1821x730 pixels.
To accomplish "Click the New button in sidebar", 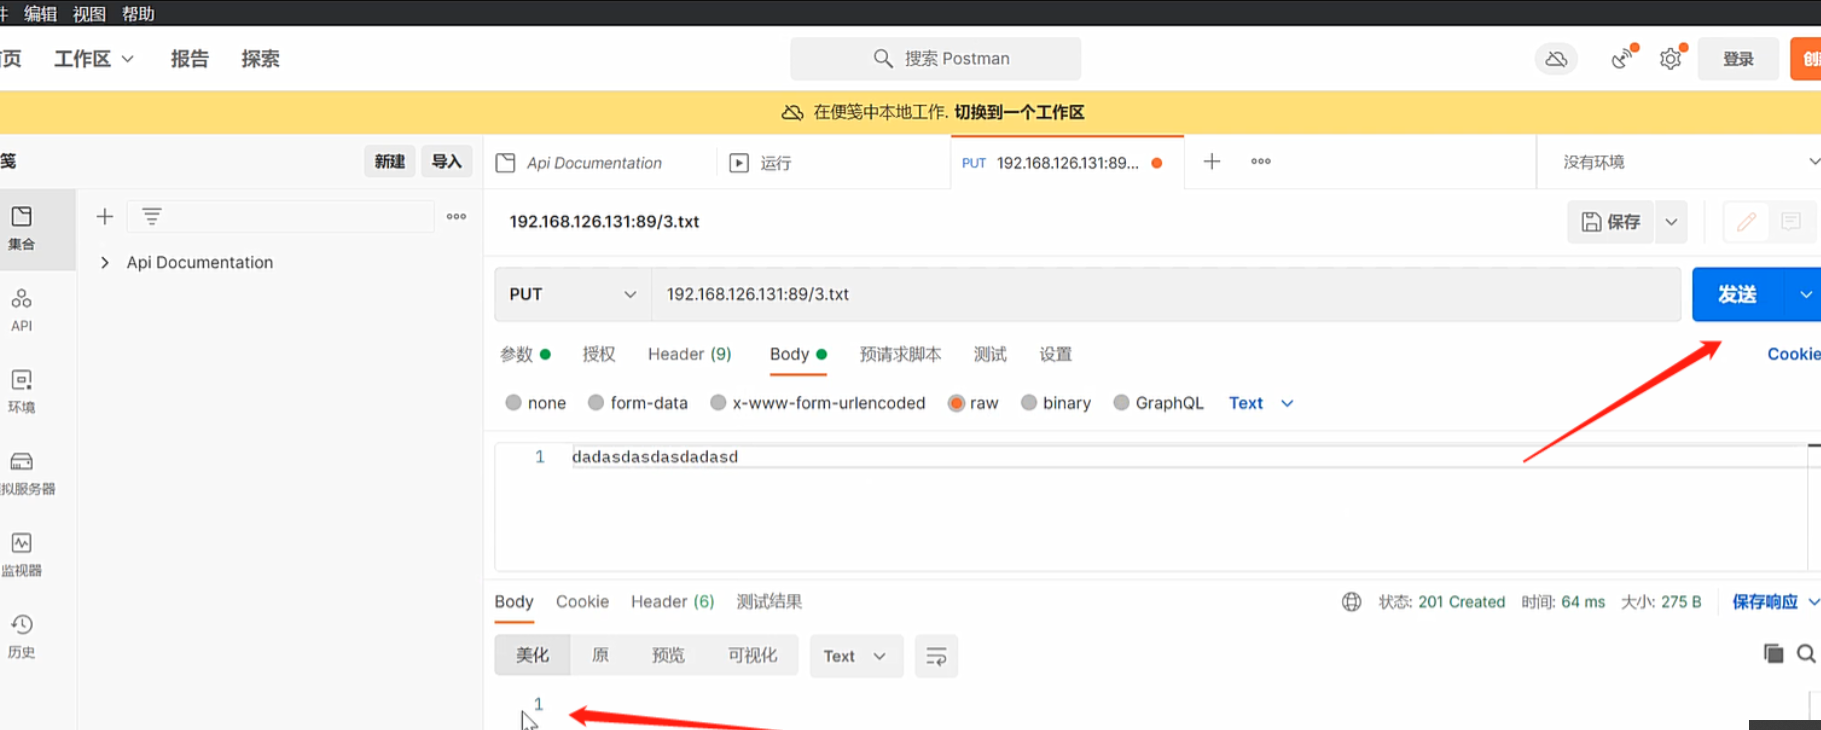I will point(390,161).
